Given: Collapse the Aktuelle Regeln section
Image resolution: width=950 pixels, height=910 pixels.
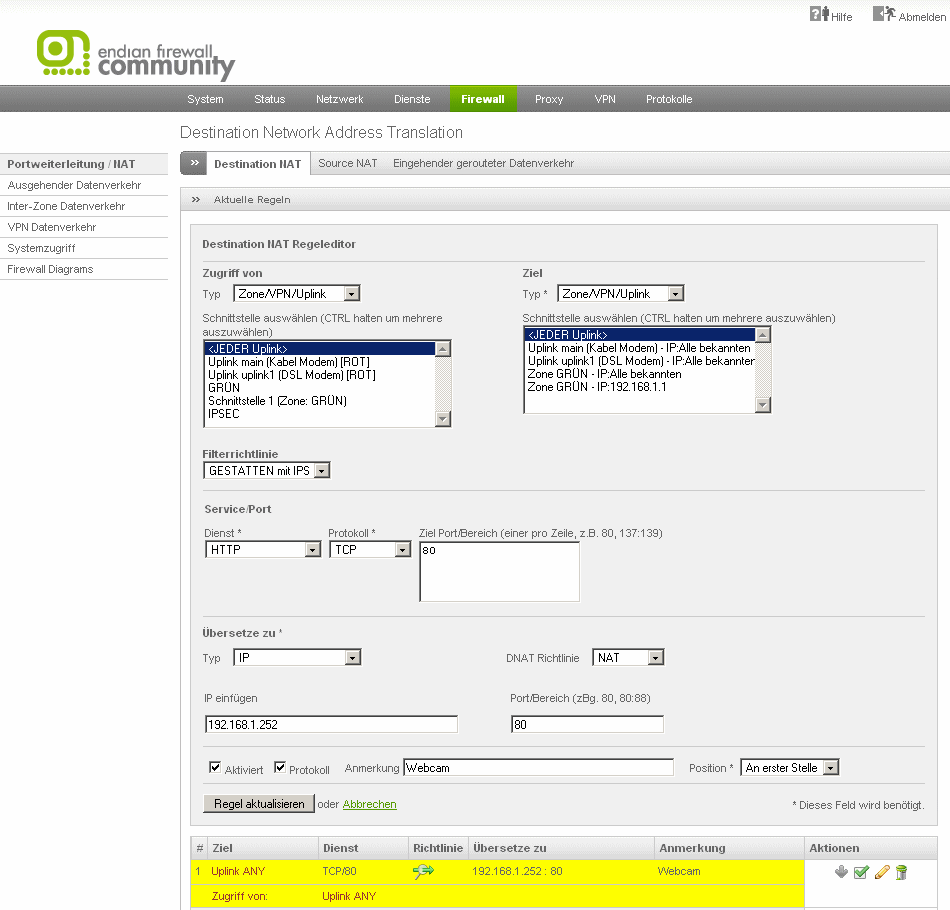Looking at the screenshot, I should 196,199.
